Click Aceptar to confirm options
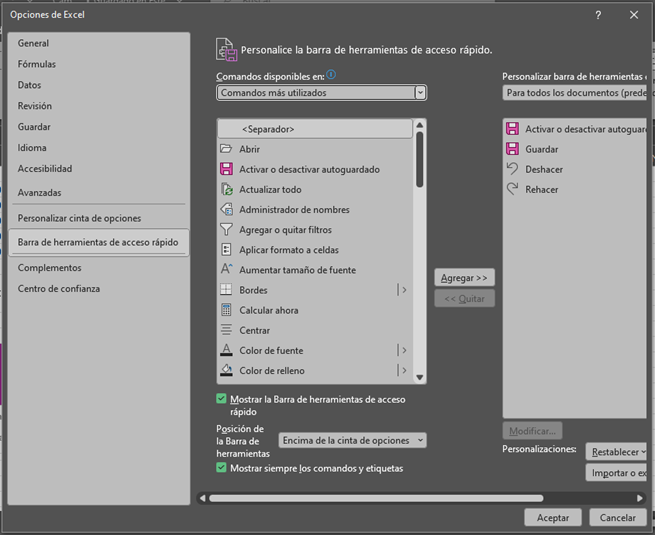This screenshot has height=535, width=655. 553,517
